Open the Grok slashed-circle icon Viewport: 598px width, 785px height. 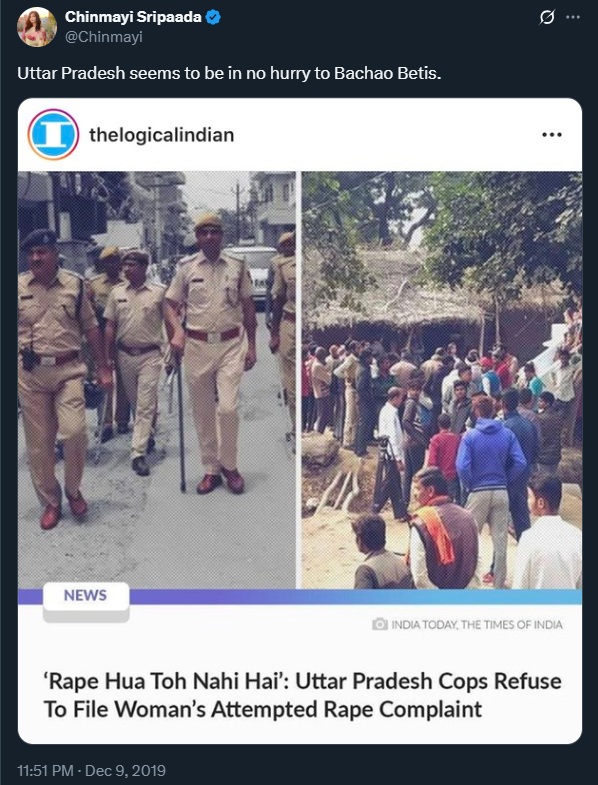[x=547, y=18]
